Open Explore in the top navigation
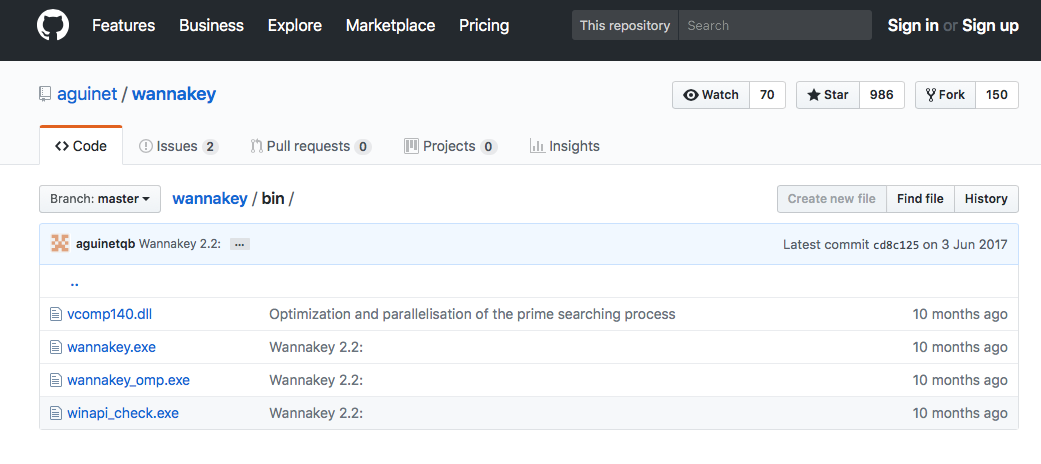This screenshot has width=1041, height=464. (295, 25)
